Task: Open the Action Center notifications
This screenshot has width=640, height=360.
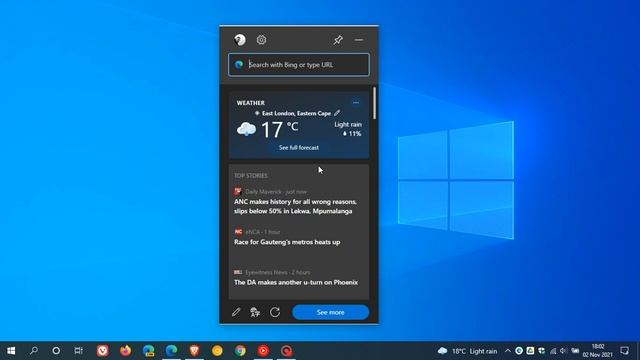Action: [624, 351]
